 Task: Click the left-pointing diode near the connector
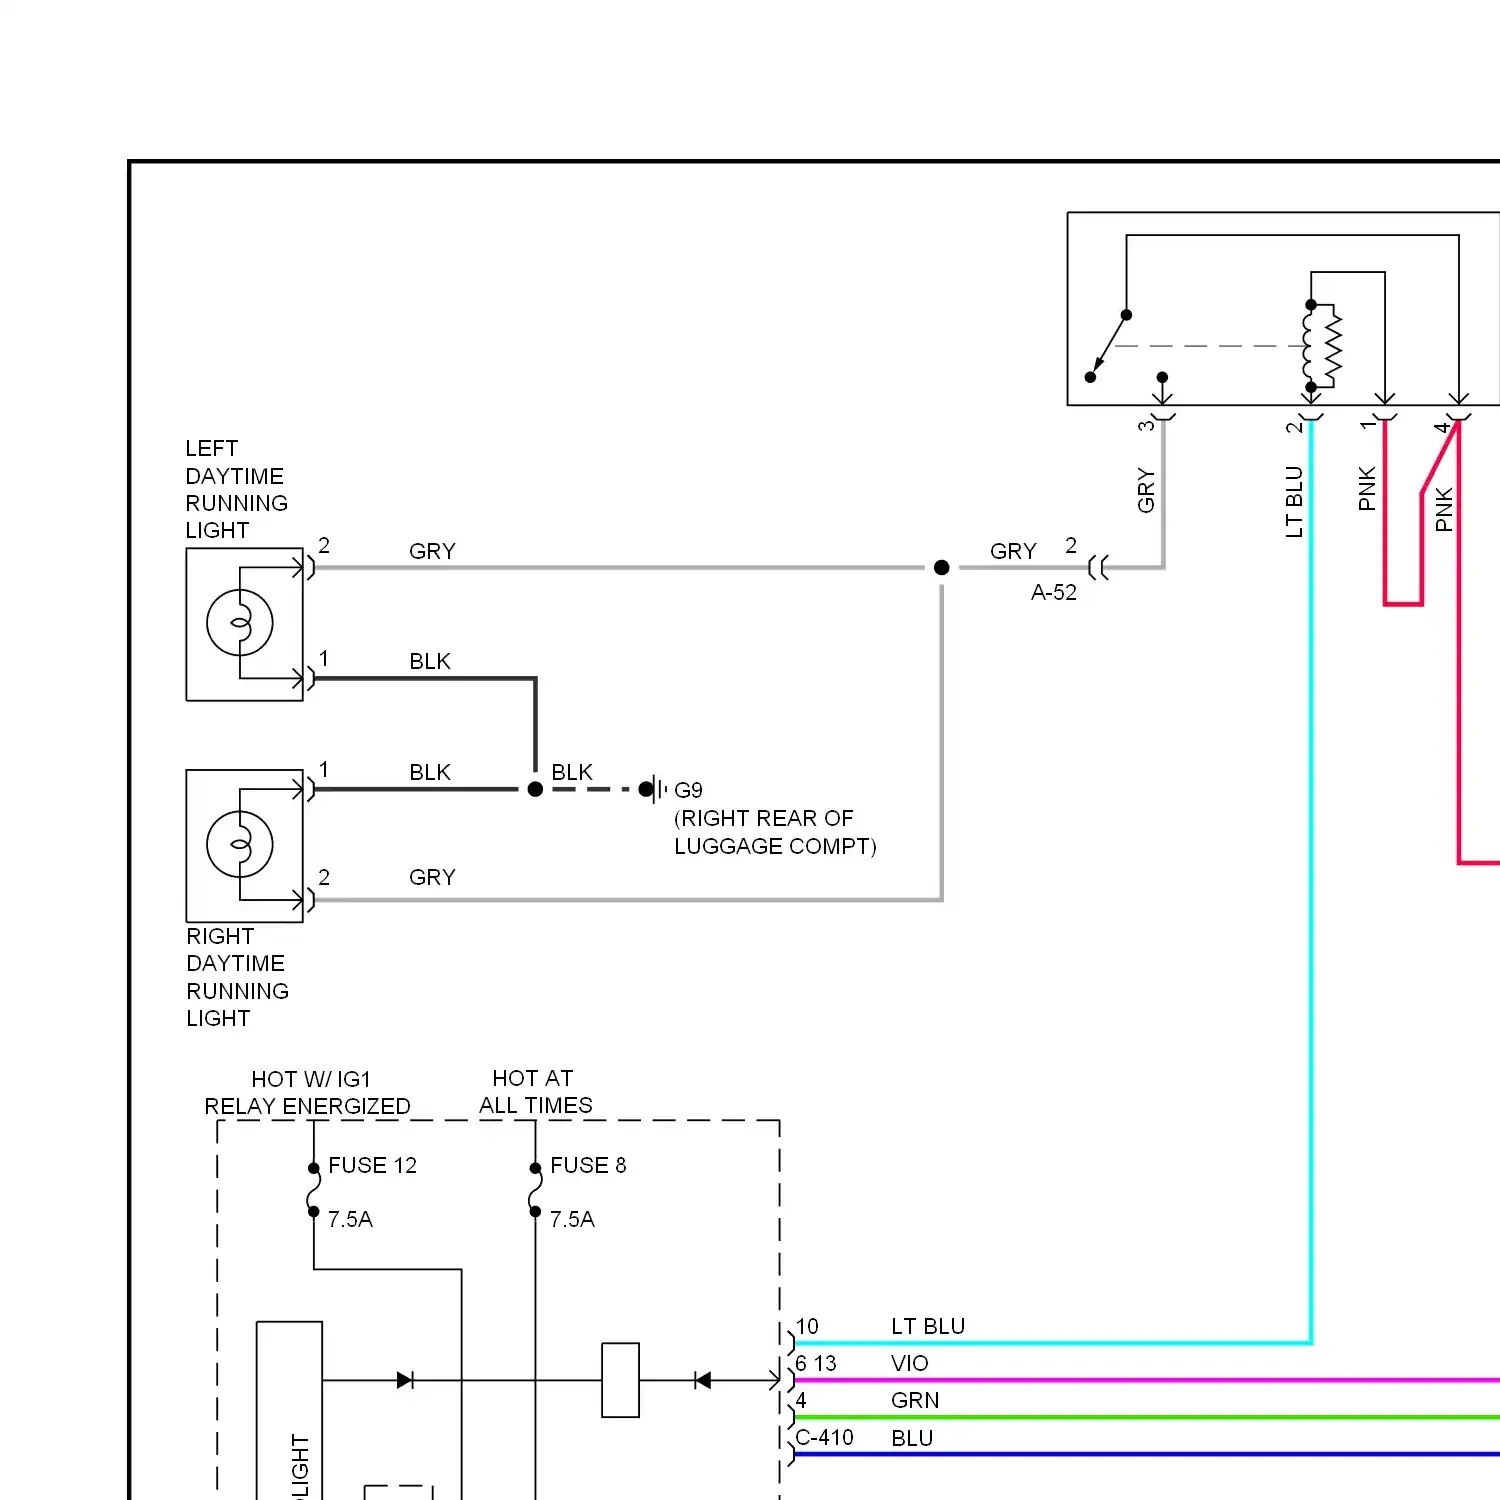702,1380
